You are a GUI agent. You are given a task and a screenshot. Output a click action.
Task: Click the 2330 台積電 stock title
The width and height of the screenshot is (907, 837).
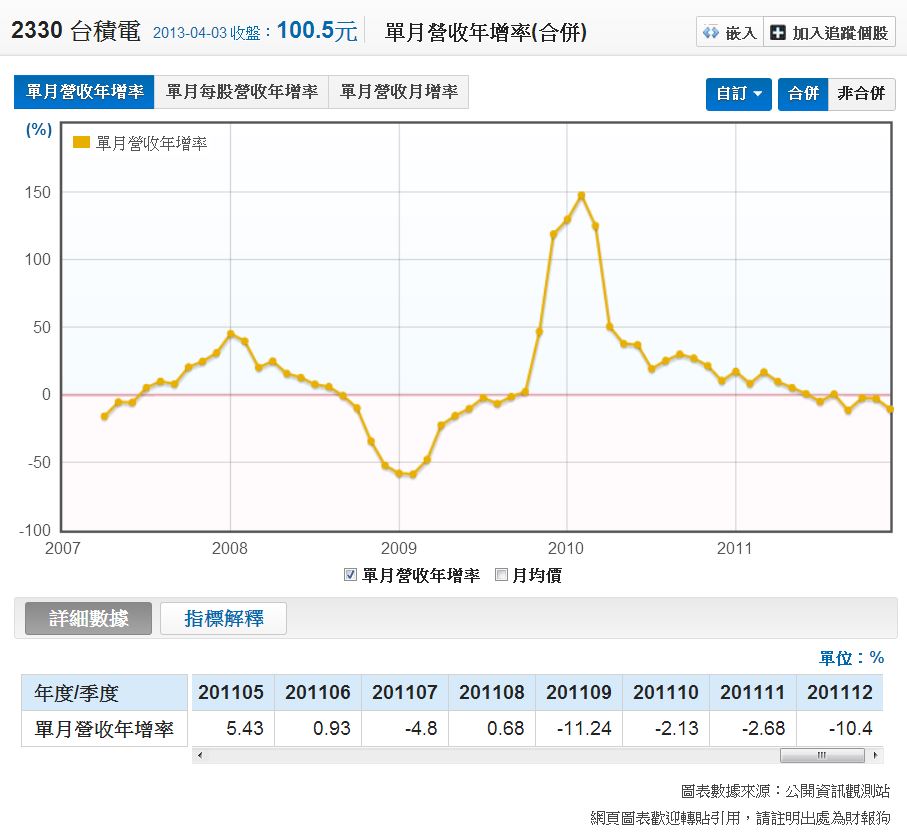tap(76, 31)
